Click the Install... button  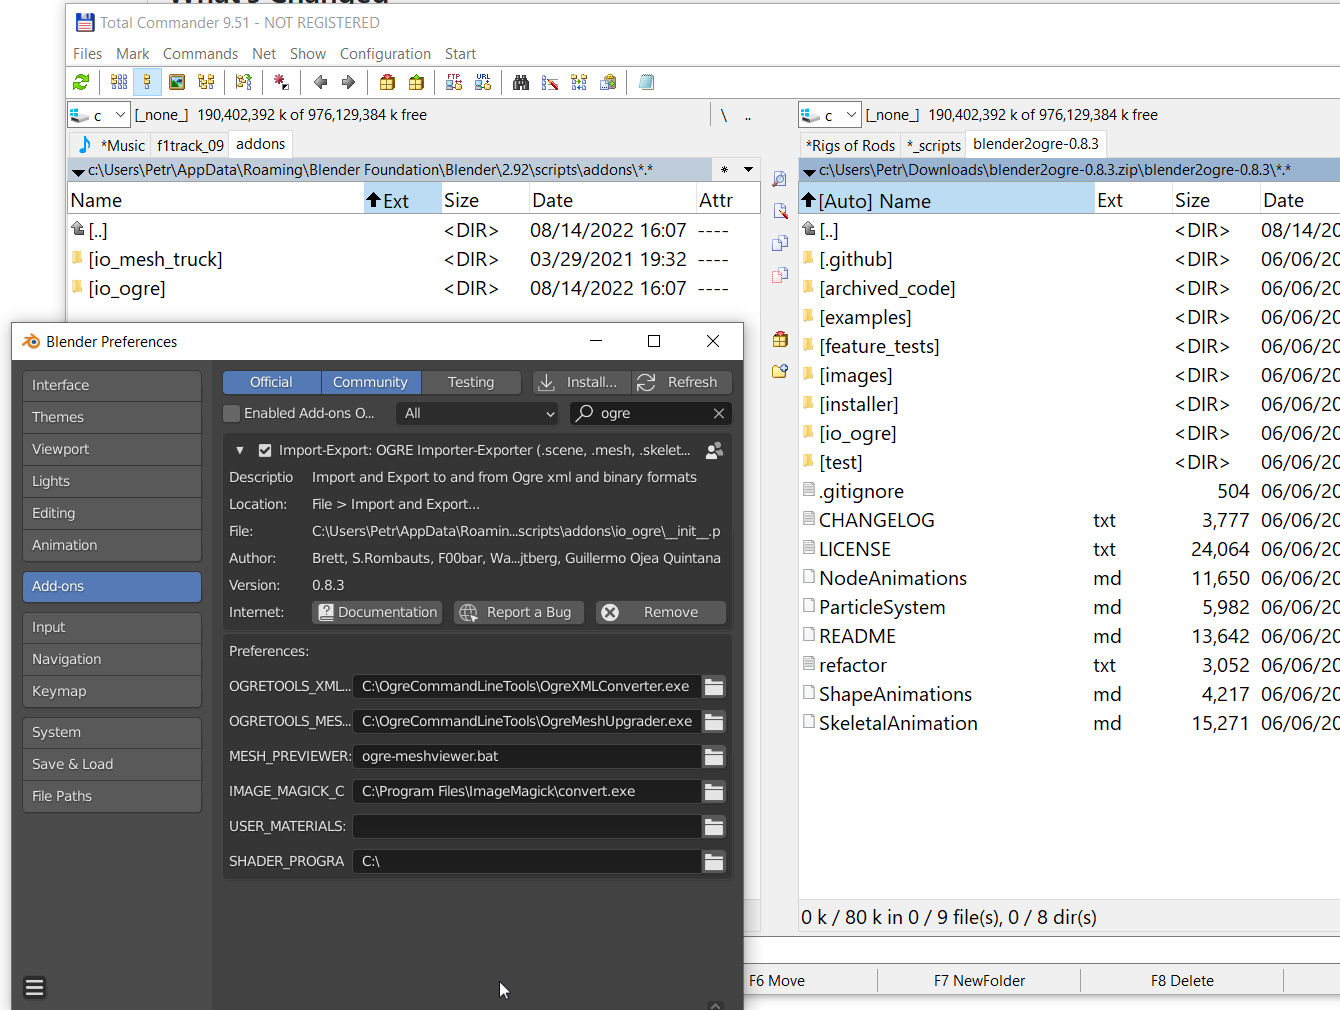581,382
